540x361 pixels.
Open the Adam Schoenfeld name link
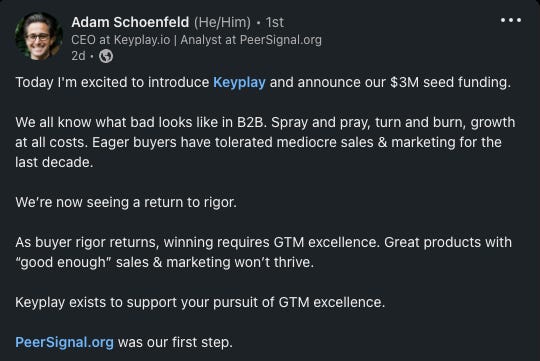130,22
